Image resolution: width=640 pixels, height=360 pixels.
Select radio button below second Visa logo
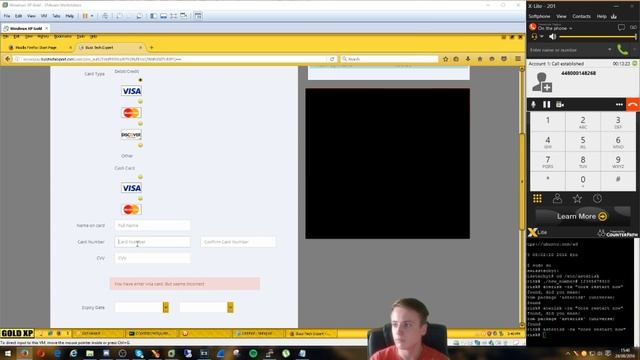point(140,199)
